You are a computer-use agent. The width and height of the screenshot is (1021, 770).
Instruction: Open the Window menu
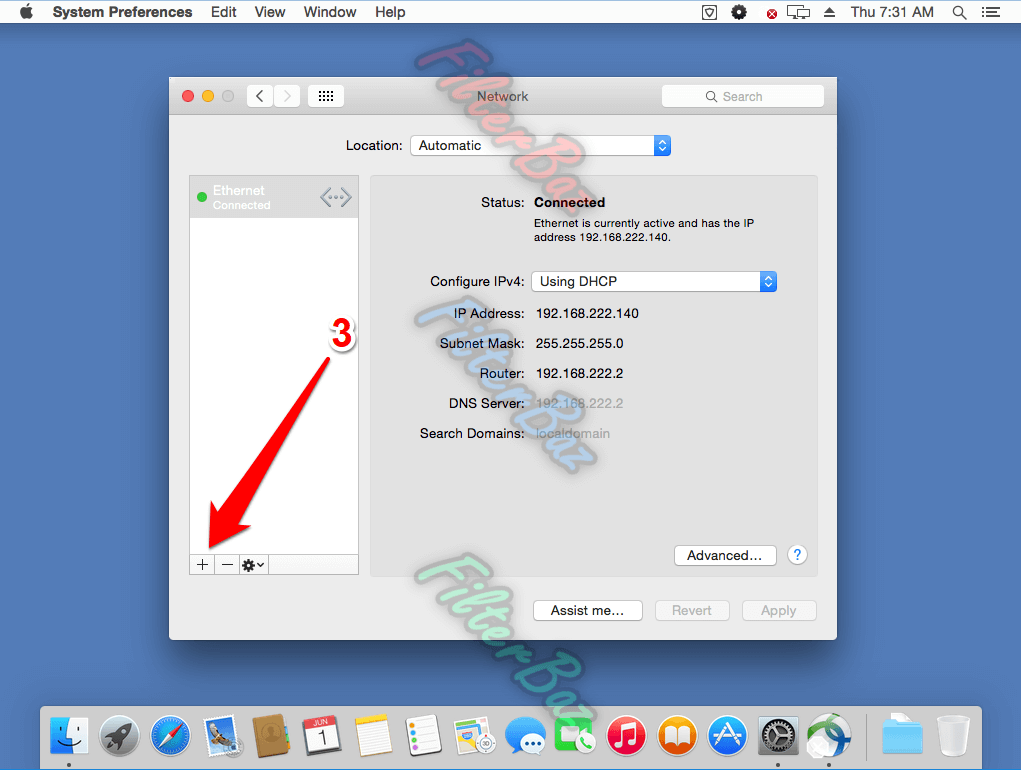(329, 12)
